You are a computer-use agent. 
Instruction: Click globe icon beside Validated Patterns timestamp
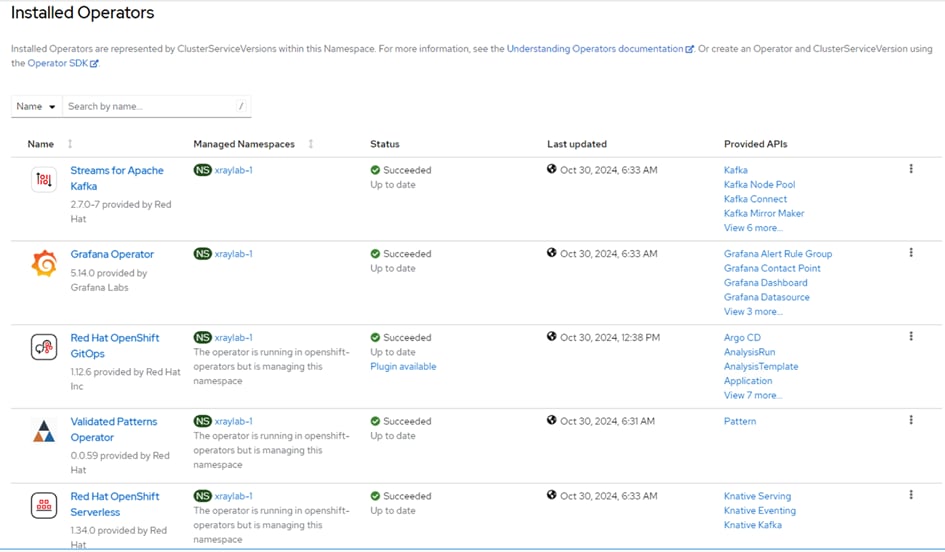tap(551, 420)
